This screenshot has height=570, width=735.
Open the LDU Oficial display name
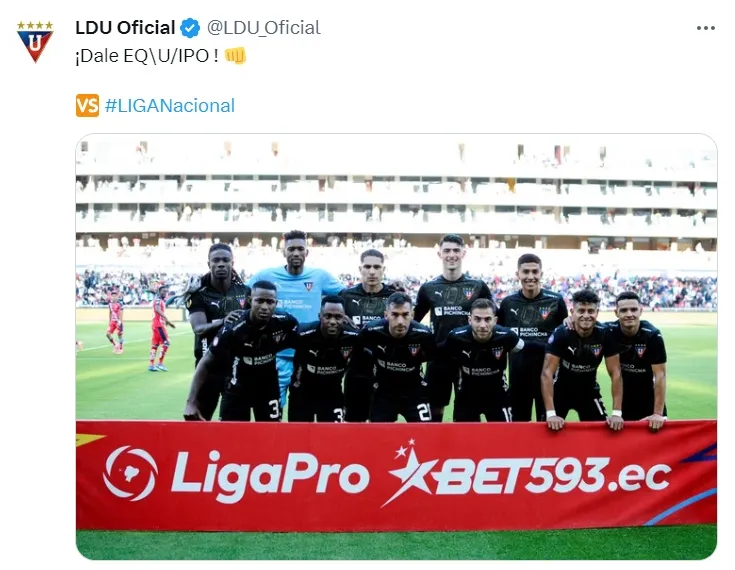pos(125,28)
